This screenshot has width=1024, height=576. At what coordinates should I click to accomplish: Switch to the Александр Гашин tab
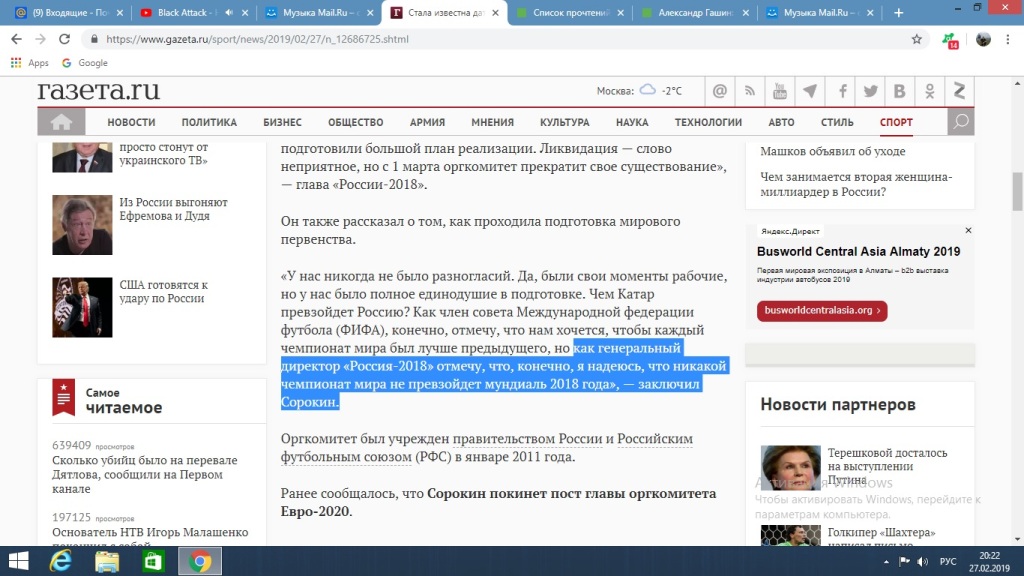click(696, 12)
